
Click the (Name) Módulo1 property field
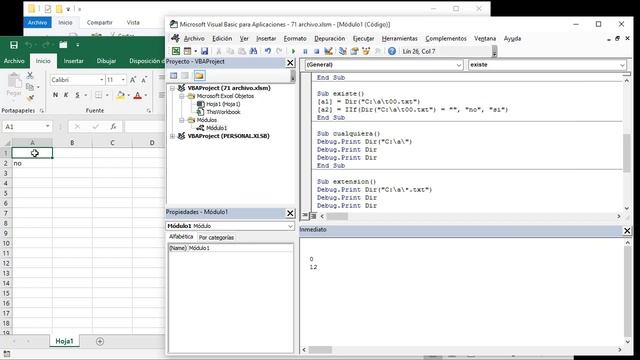230,248
